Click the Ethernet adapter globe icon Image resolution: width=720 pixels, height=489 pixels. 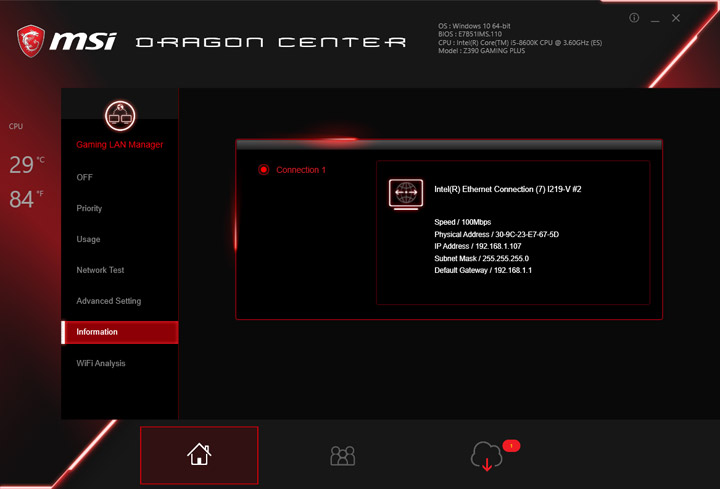click(x=406, y=194)
